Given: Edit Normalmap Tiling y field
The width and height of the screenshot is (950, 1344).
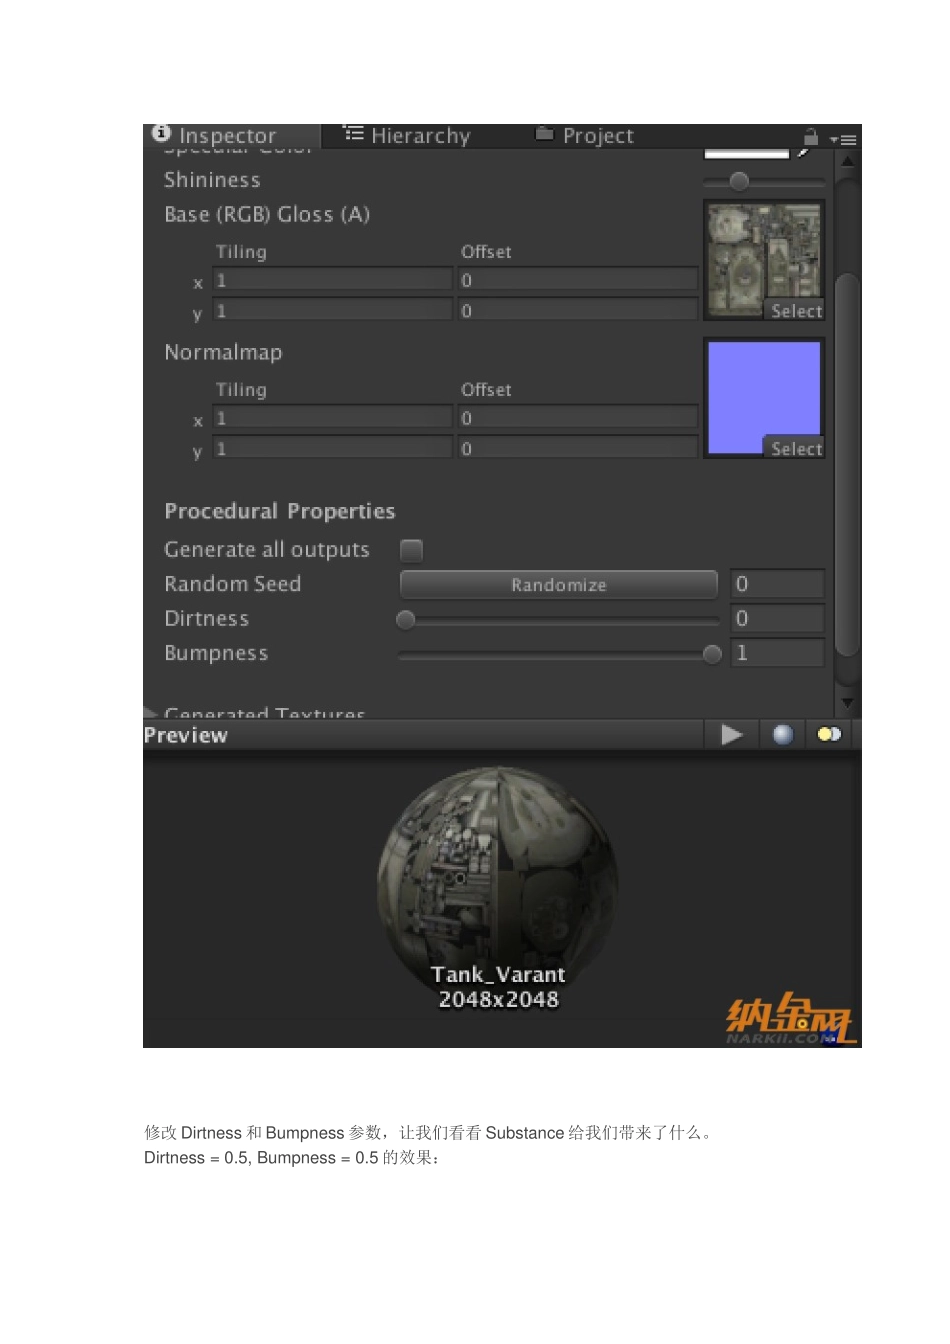Looking at the screenshot, I should pos(333,449).
